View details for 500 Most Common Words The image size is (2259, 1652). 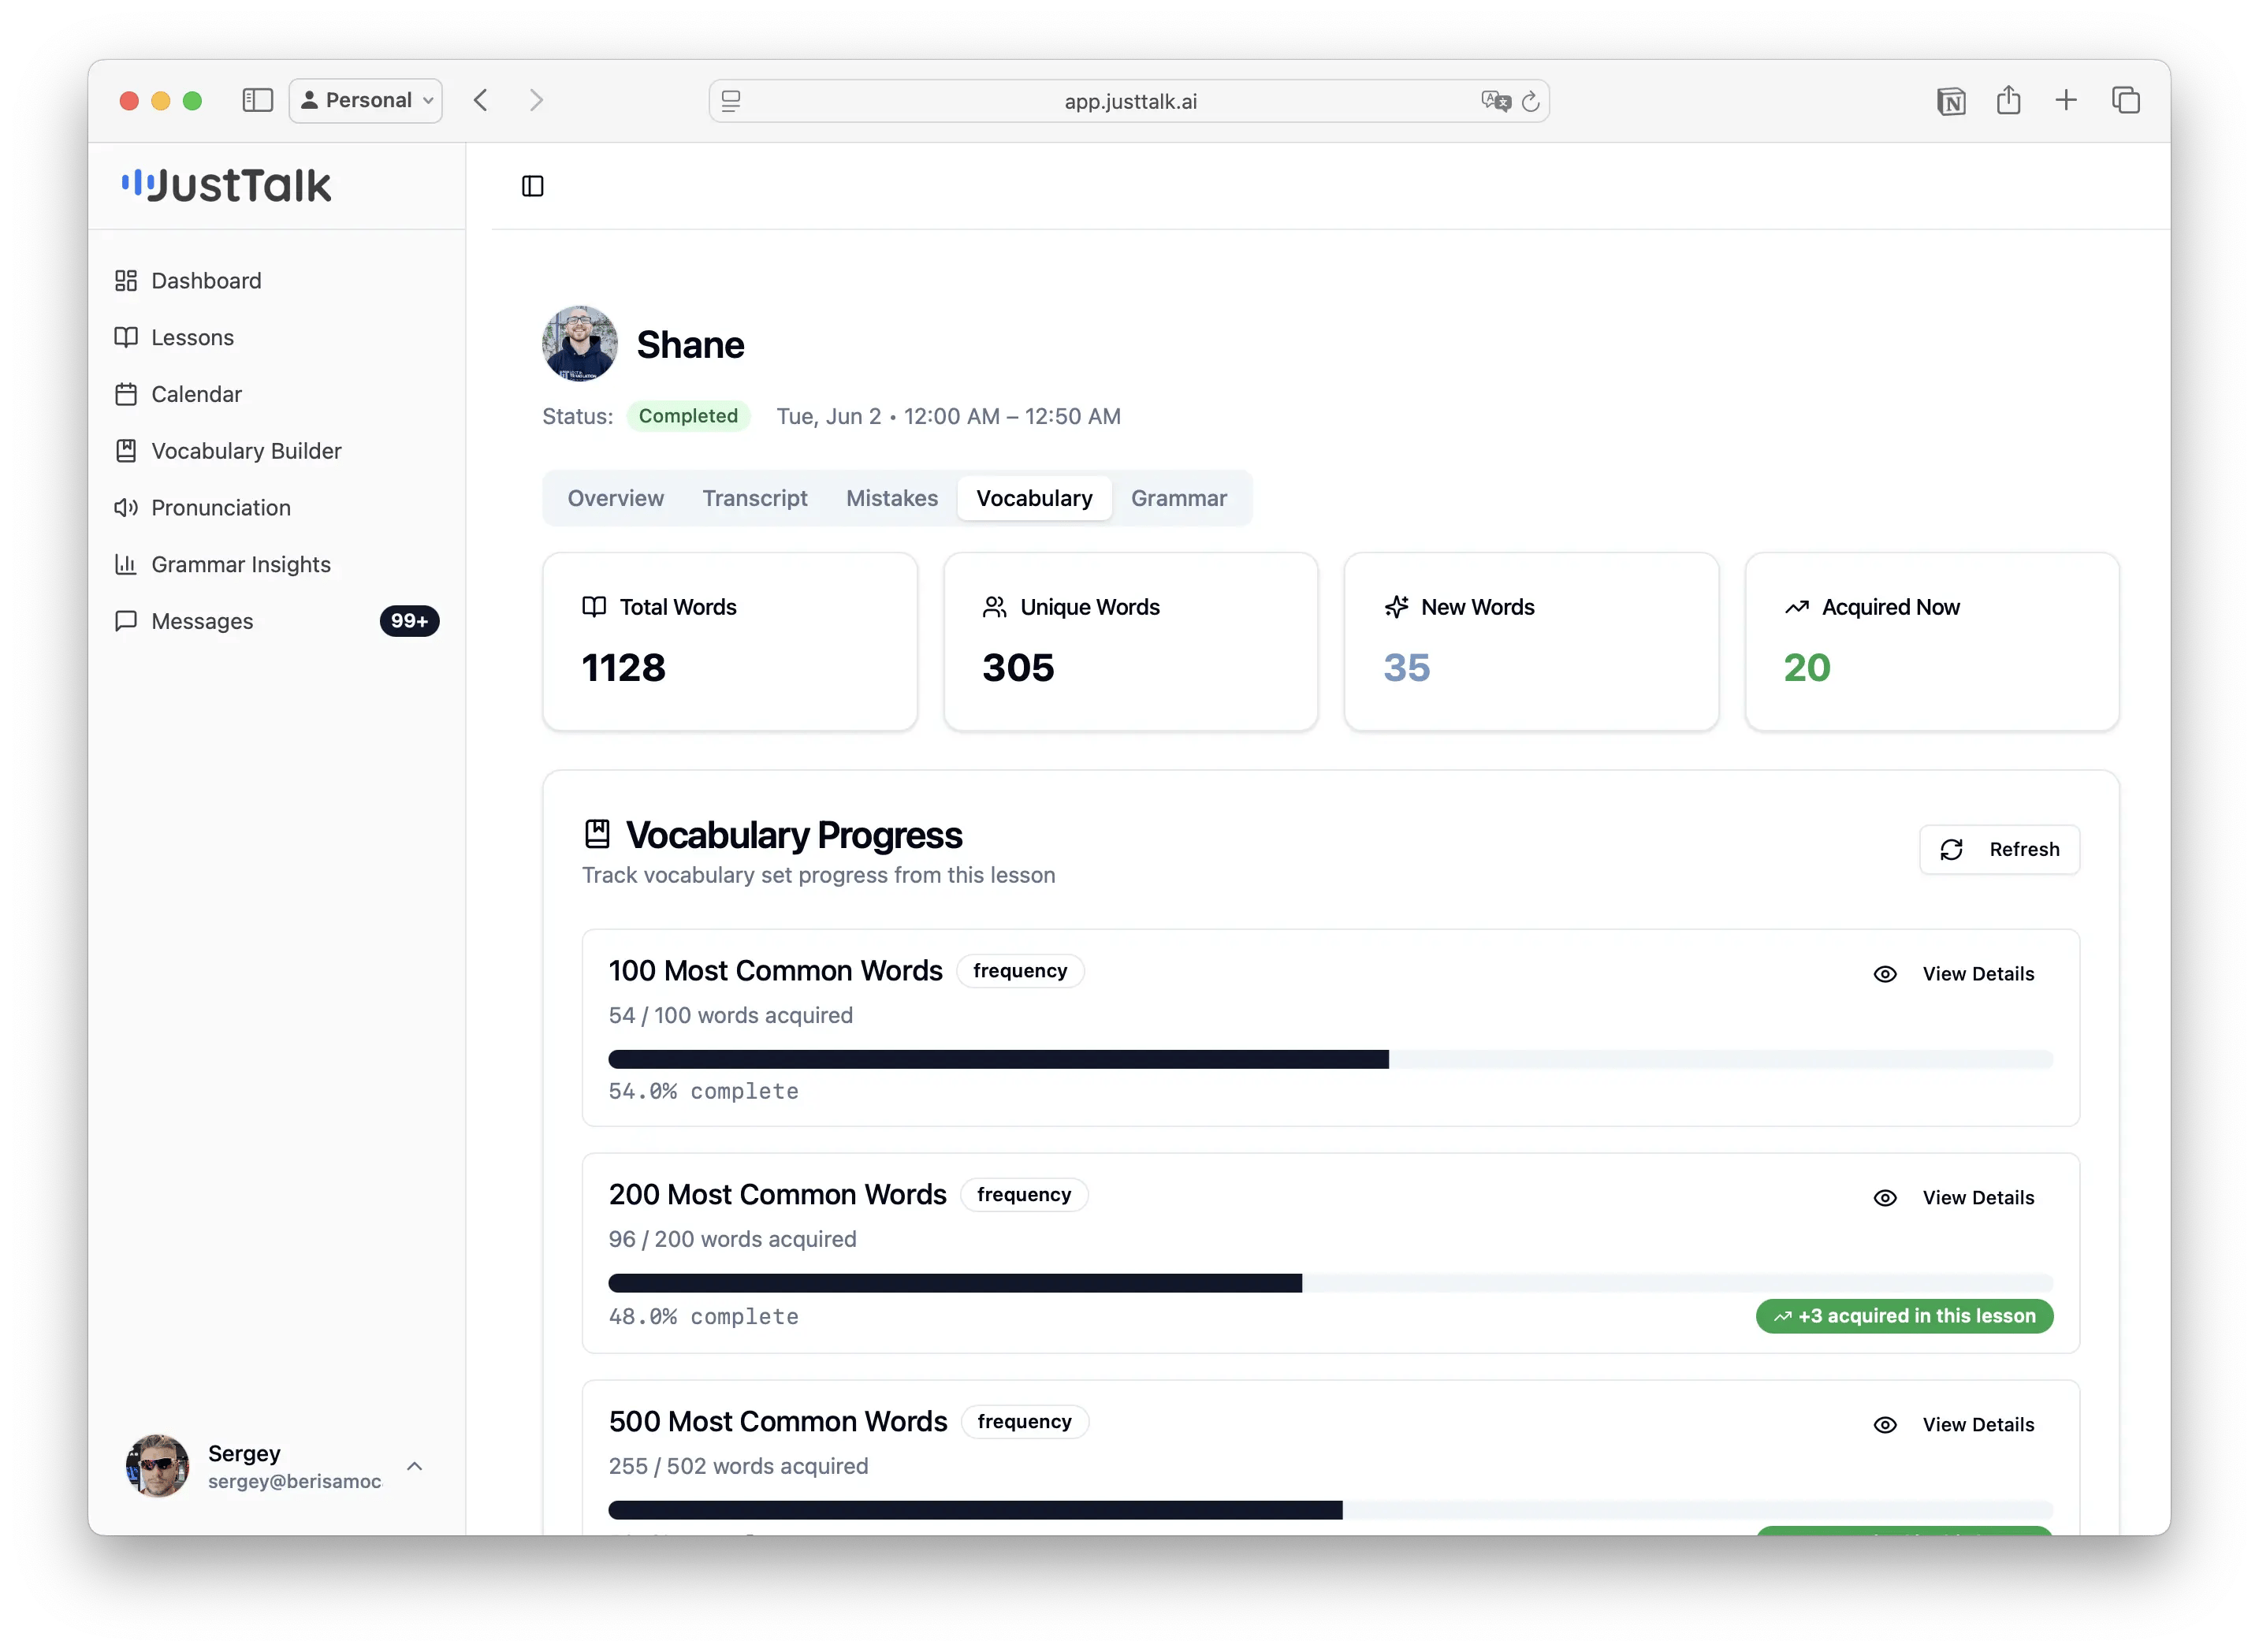[1953, 1425]
